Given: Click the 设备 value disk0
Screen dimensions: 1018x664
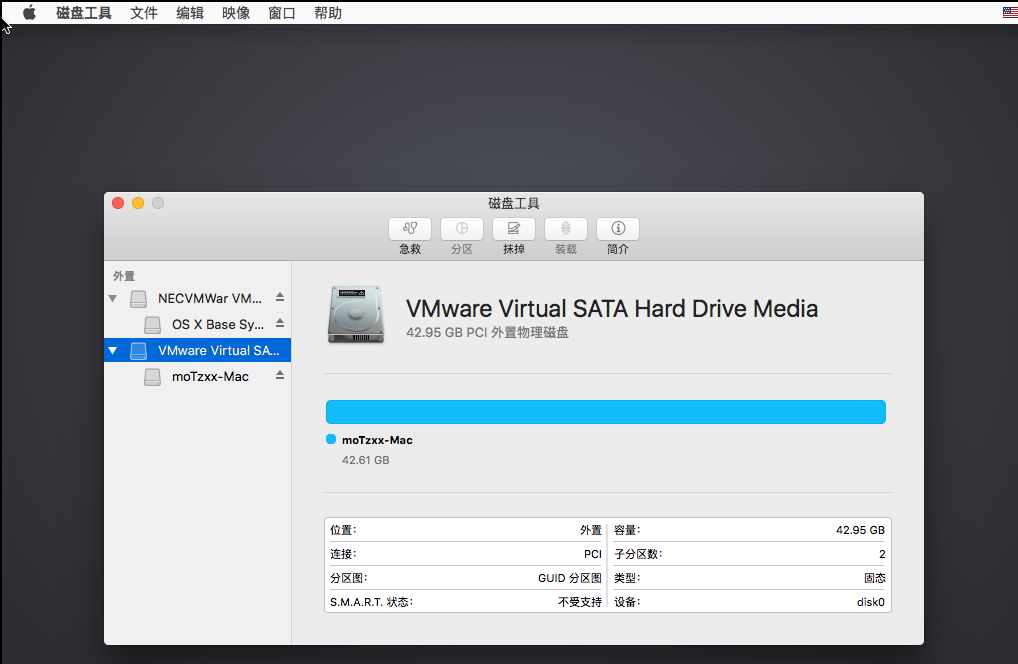Looking at the screenshot, I should tap(871, 602).
